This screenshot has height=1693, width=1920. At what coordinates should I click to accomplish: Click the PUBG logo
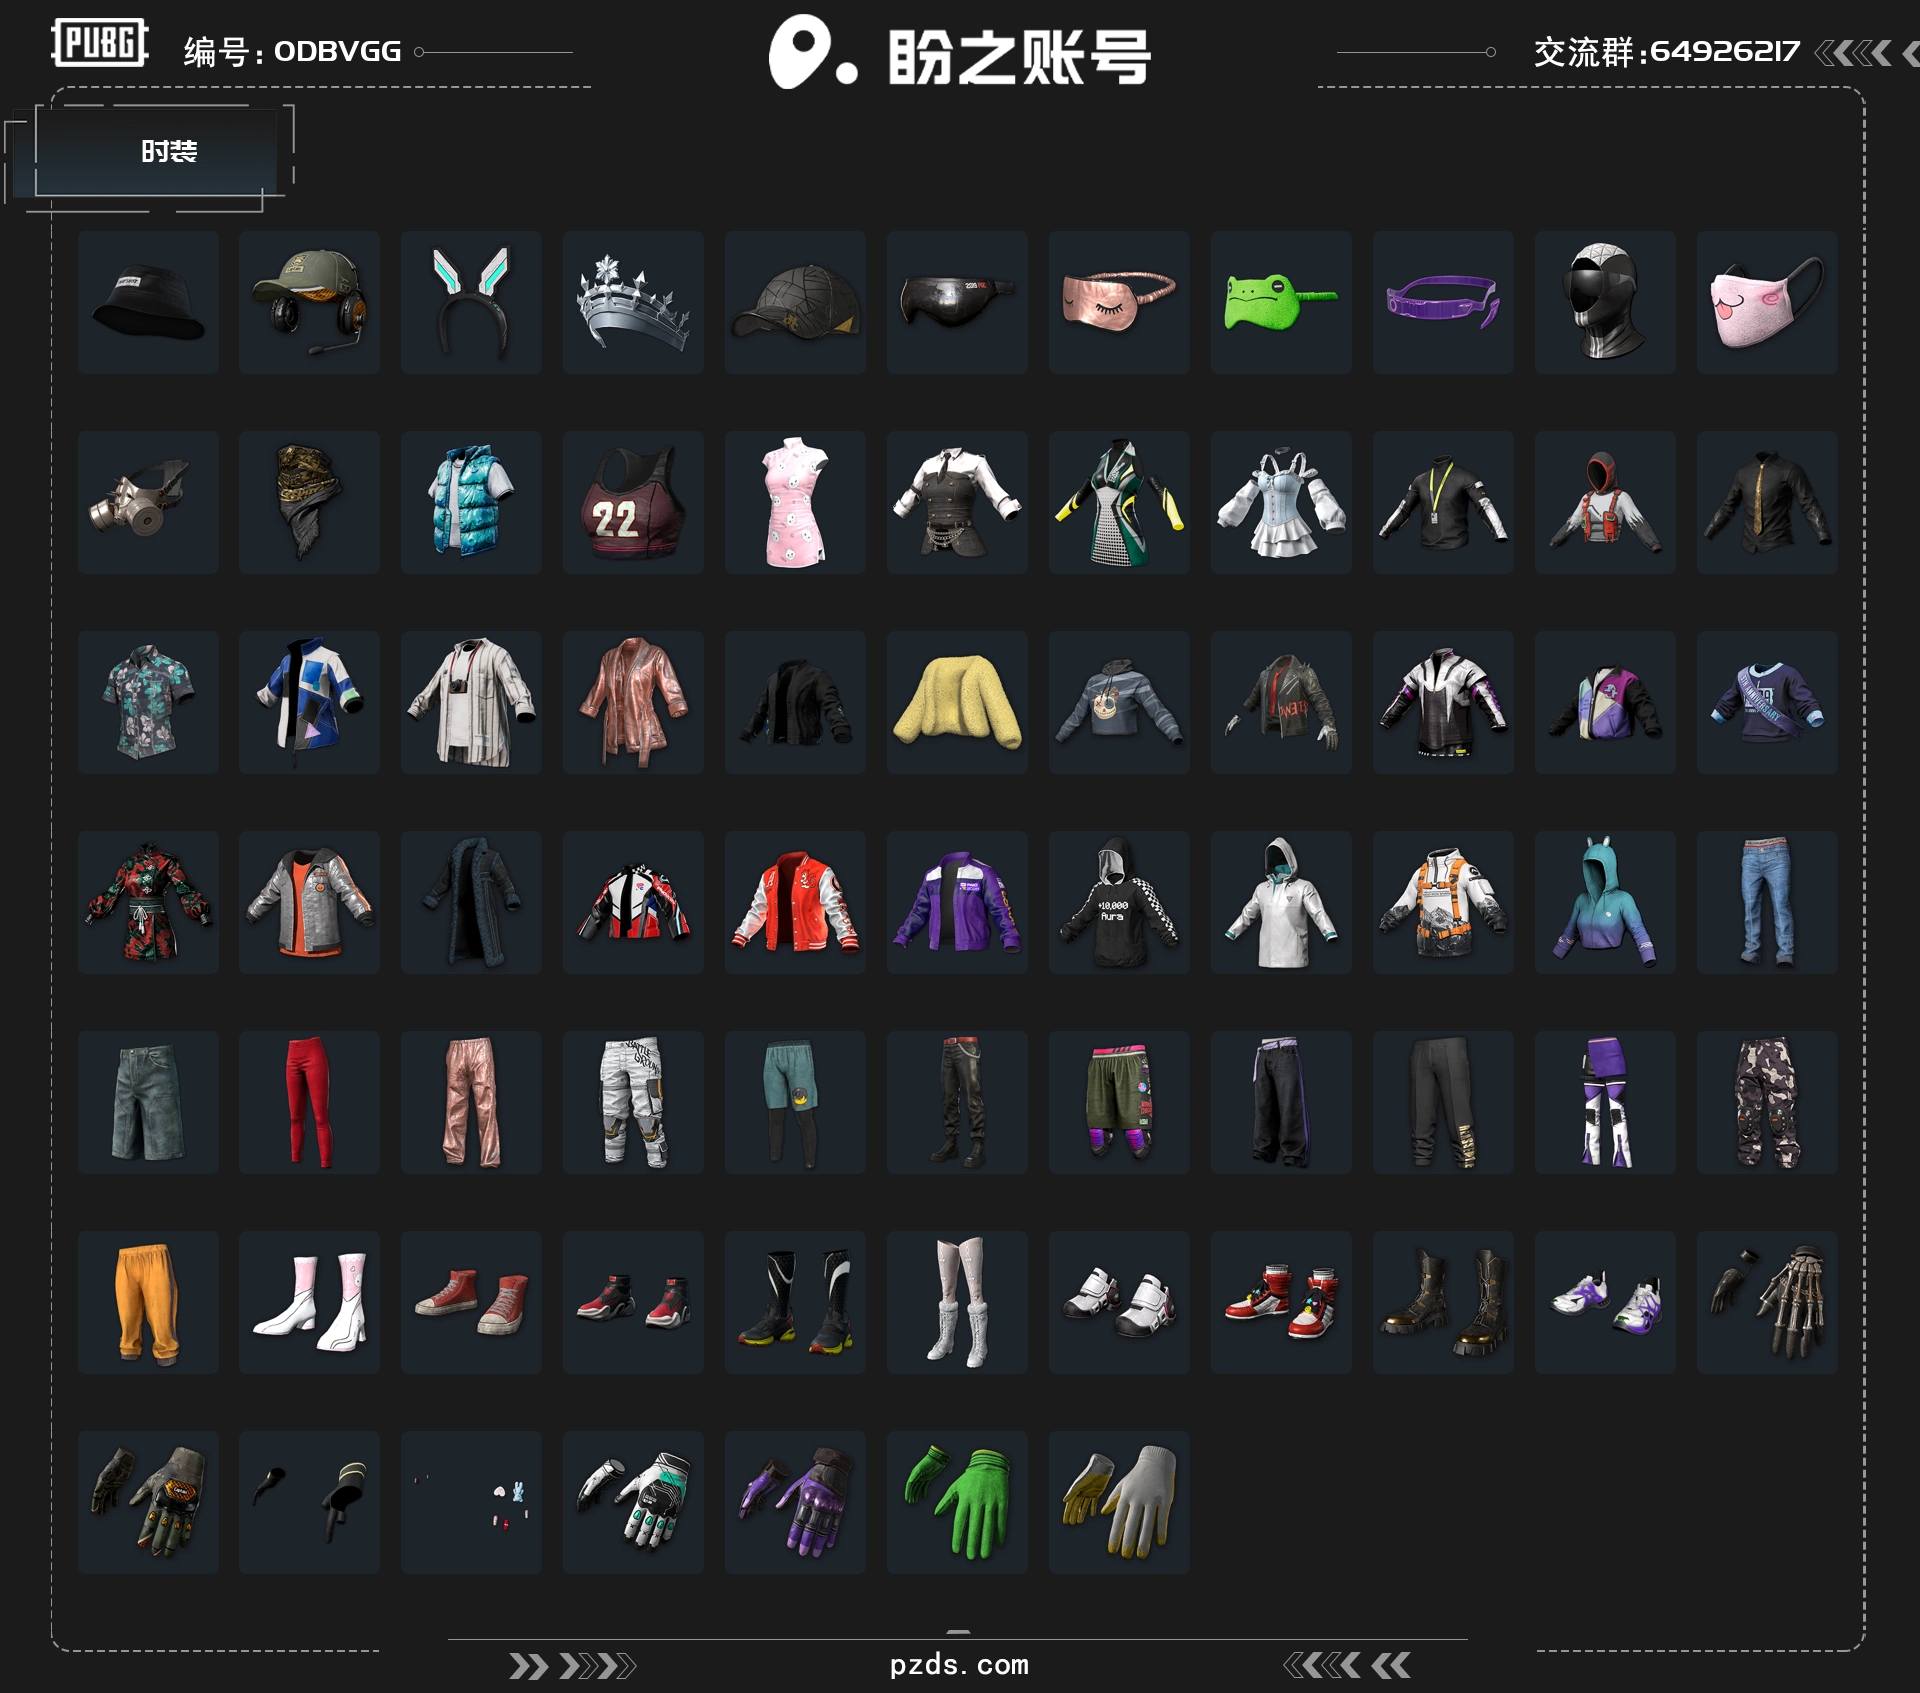[x=100, y=43]
